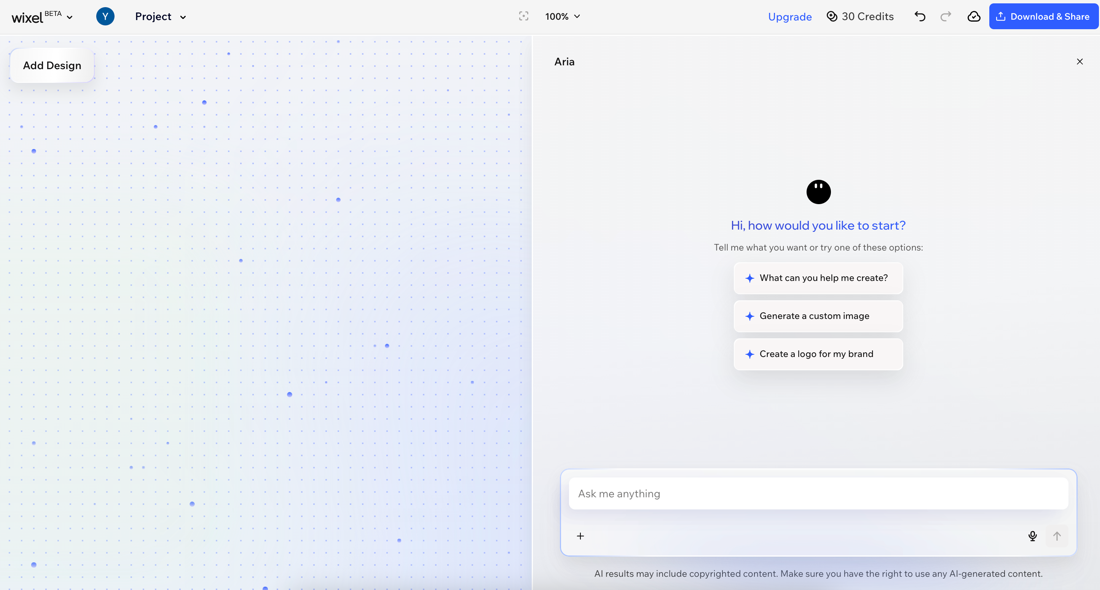Screen dimensions: 1100x590
Task: Activate the microphone for voice input
Action: coord(1032,536)
